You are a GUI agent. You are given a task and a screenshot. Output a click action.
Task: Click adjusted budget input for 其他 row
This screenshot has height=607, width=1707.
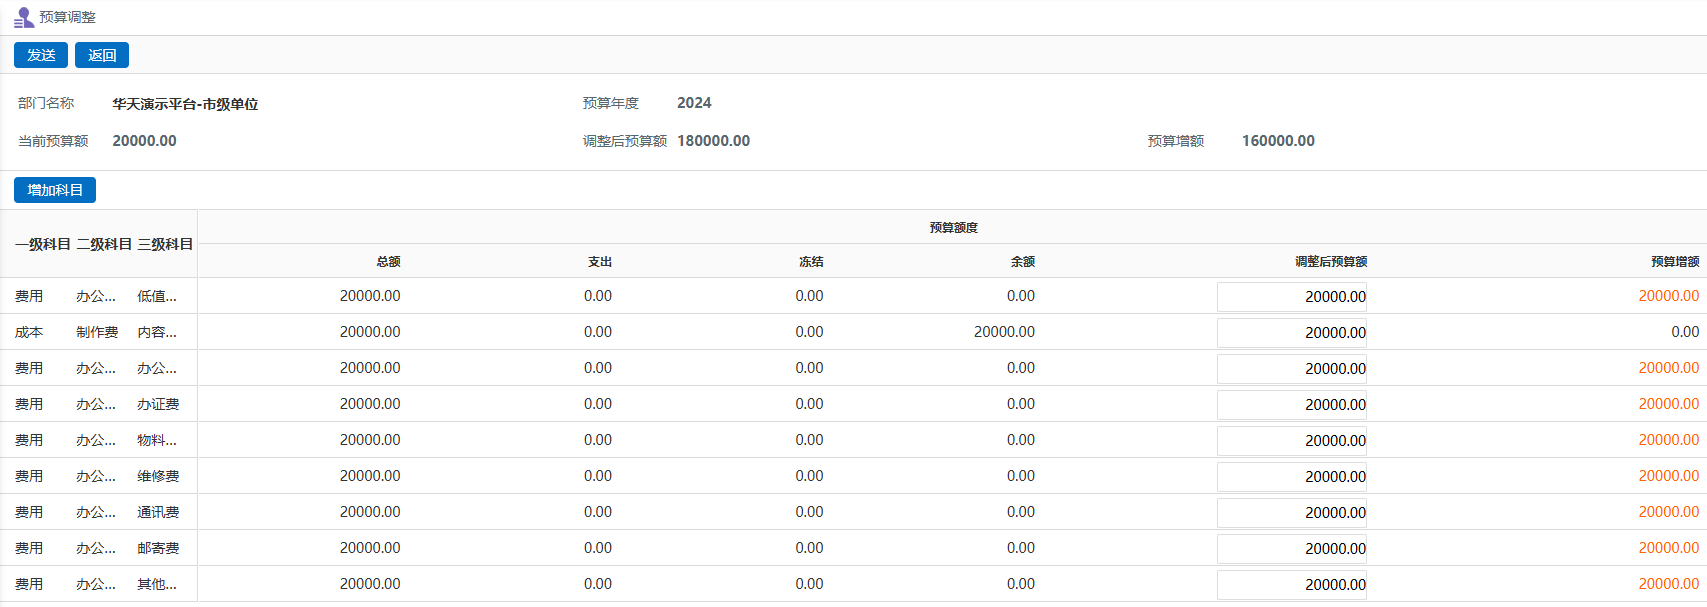tap(1291, 585)
